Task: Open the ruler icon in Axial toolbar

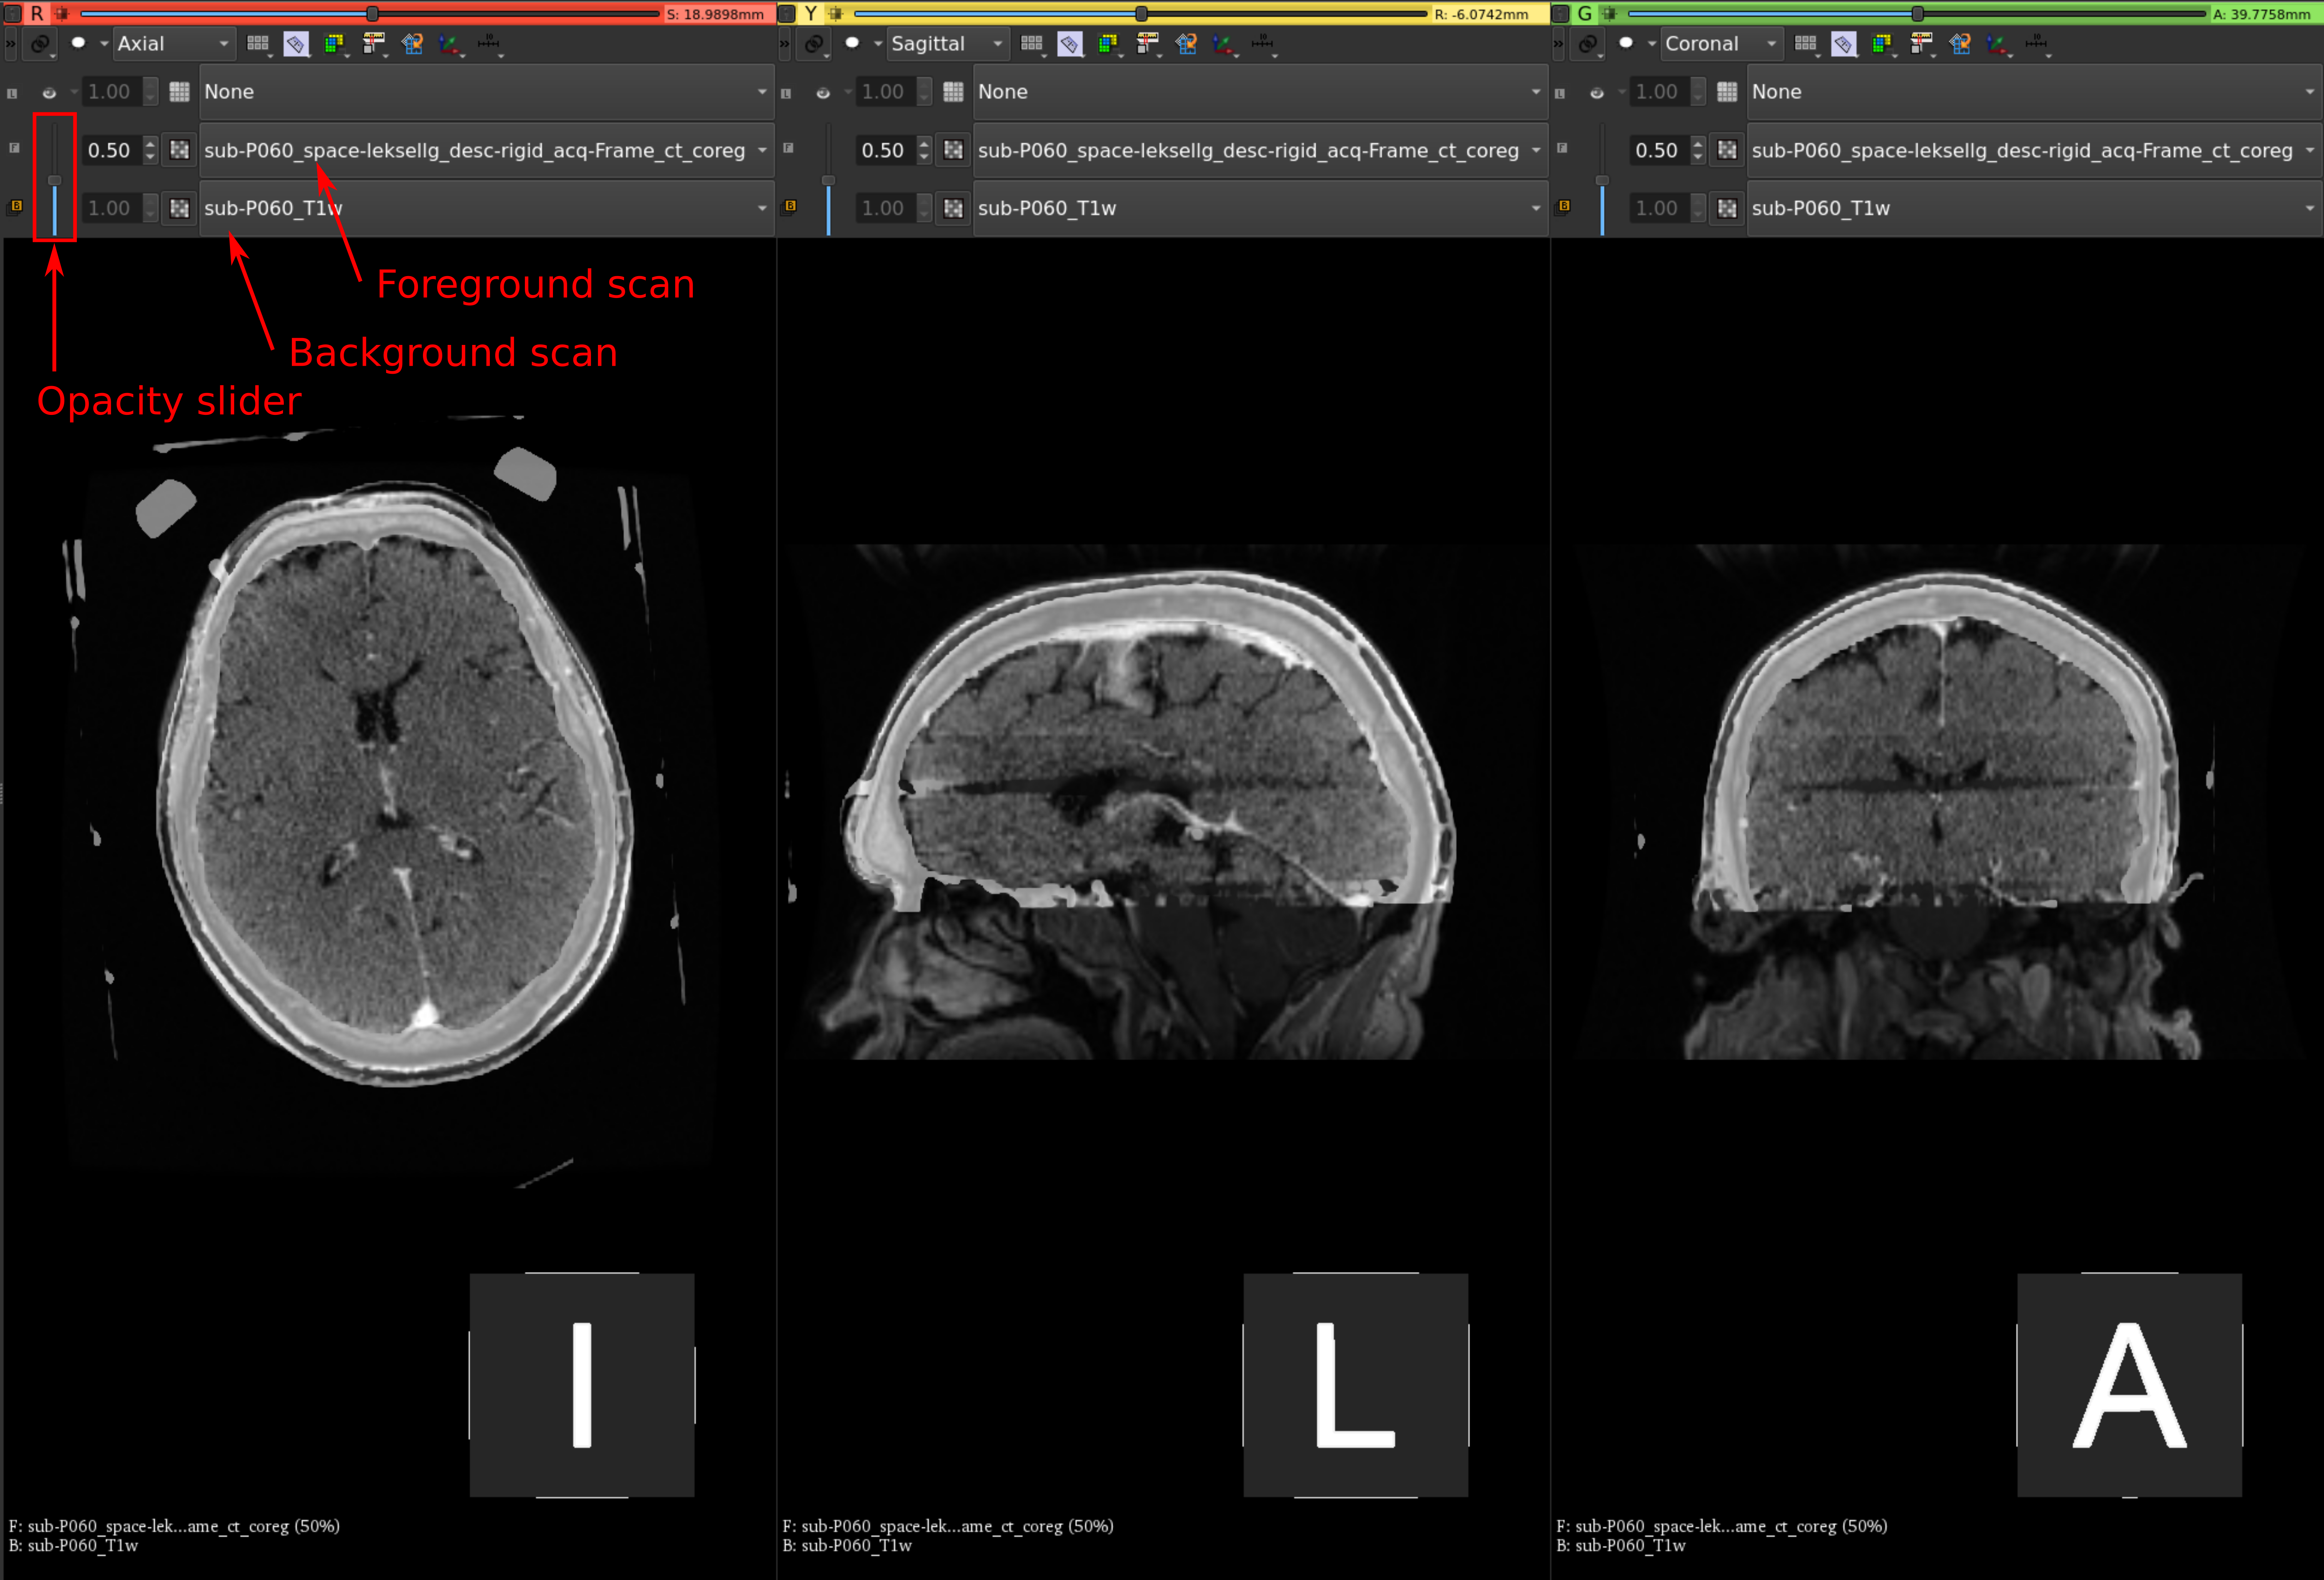Action: click(x=489, y=44)
